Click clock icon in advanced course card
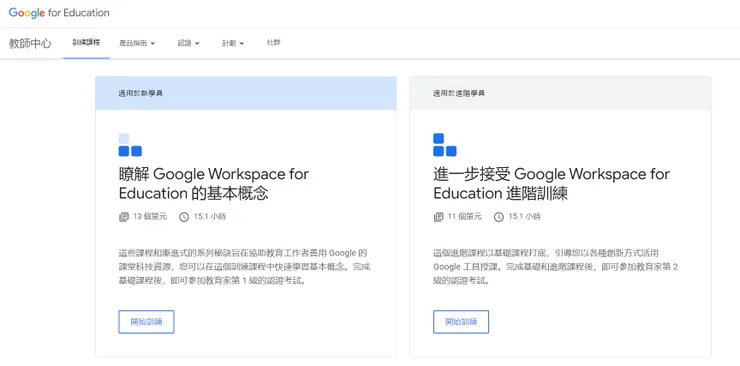740x366 pixels. (x=499, y=217)
